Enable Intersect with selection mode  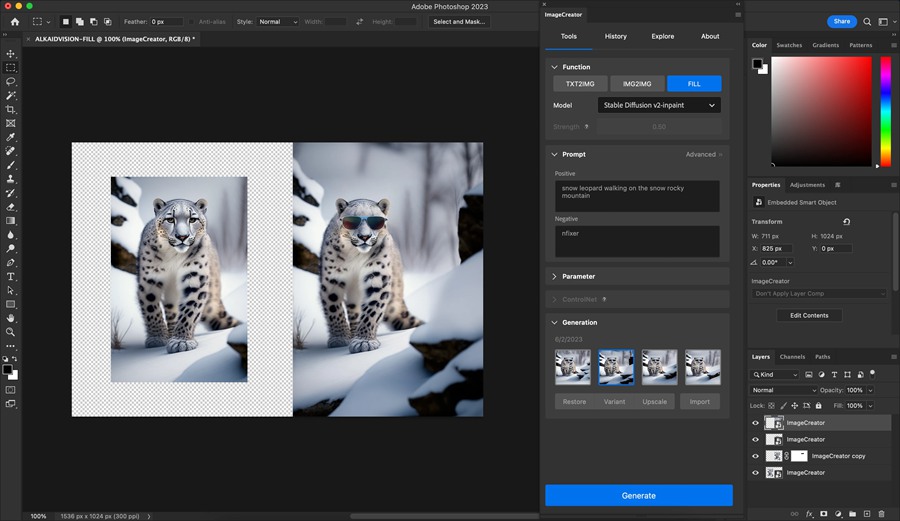(x=107, y=22)
